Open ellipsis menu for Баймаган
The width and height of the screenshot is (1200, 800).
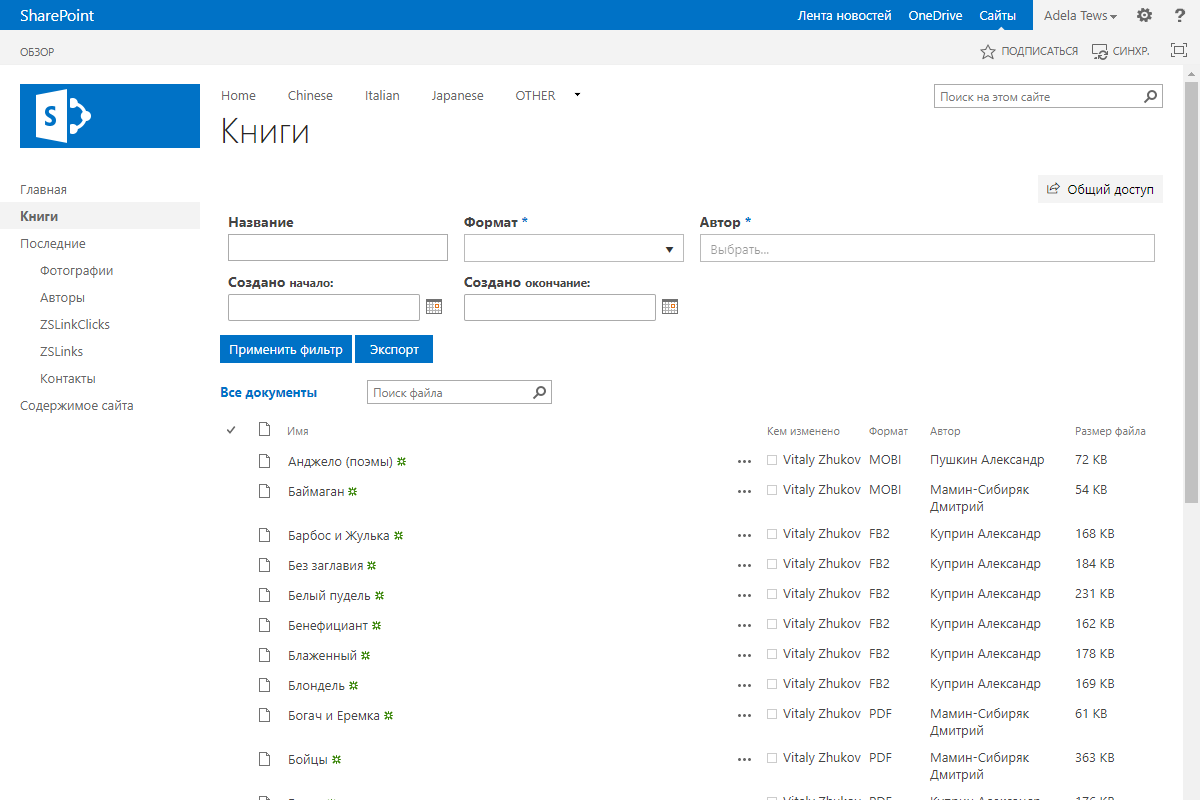744,492
